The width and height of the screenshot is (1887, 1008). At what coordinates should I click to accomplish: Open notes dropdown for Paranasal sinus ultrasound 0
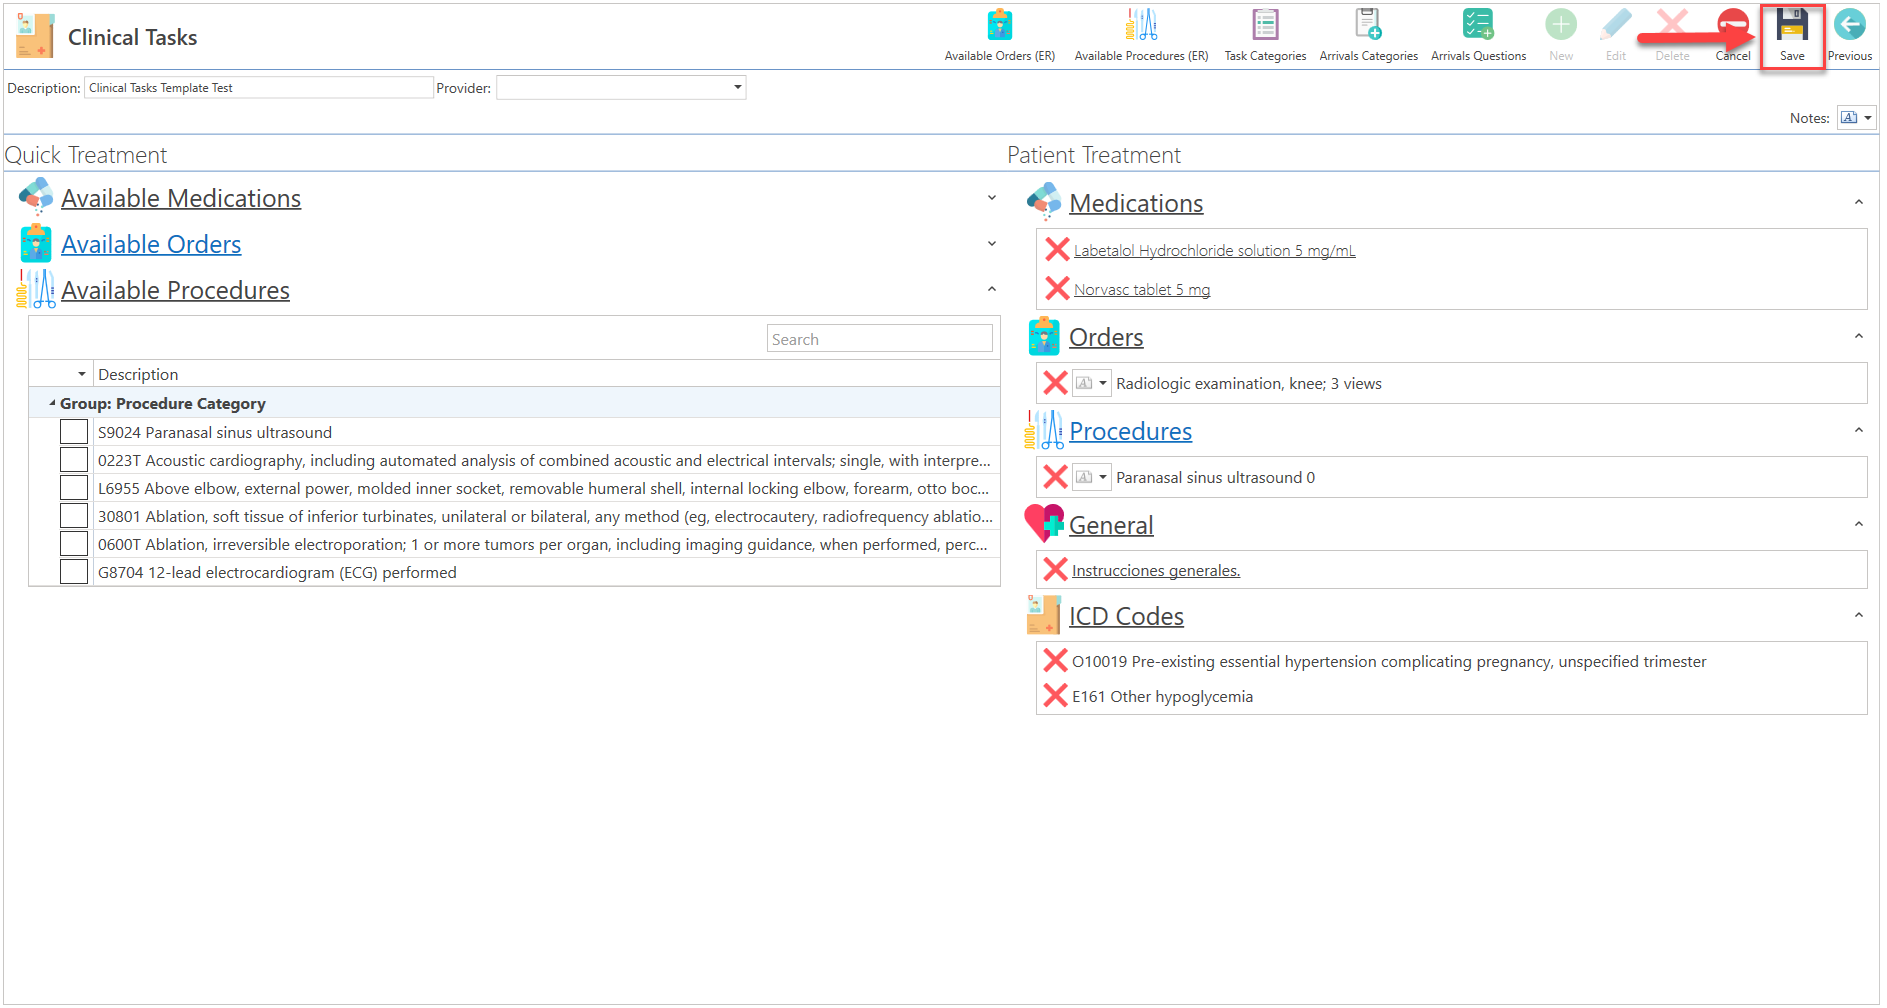pos(1102,477)
